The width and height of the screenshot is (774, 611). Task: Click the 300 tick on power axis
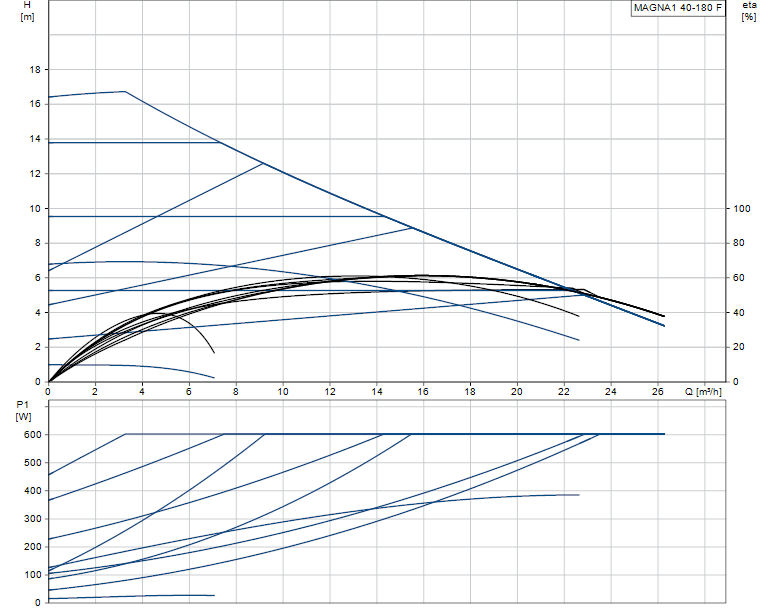(31, 518)
